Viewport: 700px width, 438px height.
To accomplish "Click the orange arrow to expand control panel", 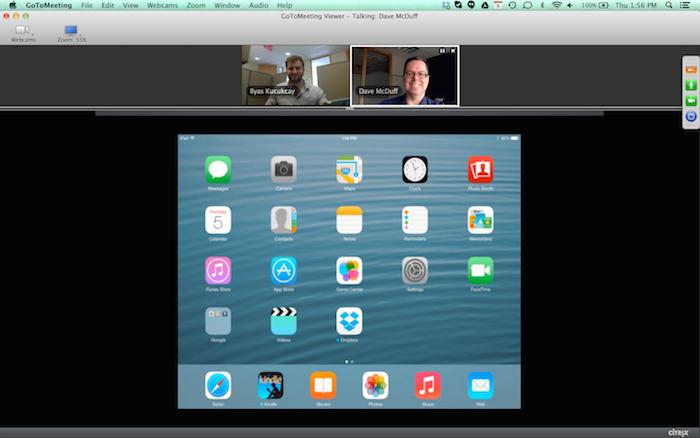I will pyautogui.click(x=691, y=69).
